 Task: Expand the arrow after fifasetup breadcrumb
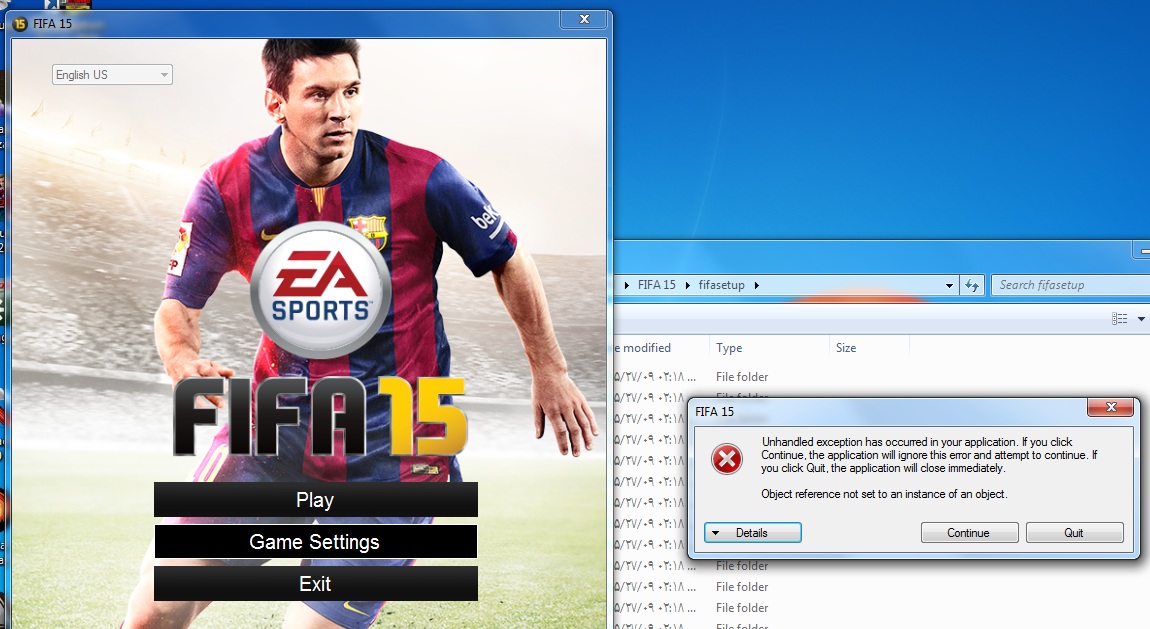(x=756, y=285)
